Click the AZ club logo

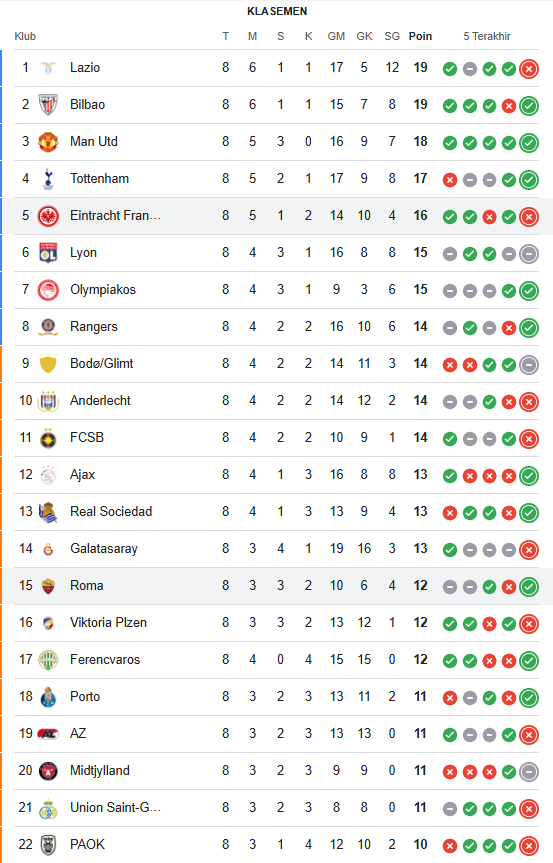click(x=48, y=734)
